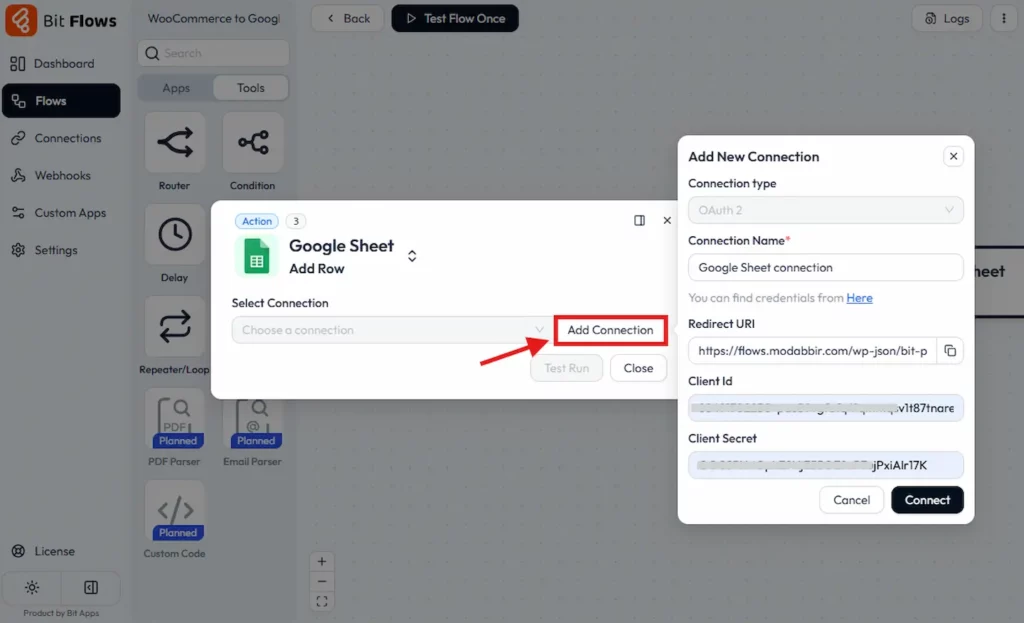
Task: Select the Custom Code tool
Action: pyautogui.click(x=176, y=510)
